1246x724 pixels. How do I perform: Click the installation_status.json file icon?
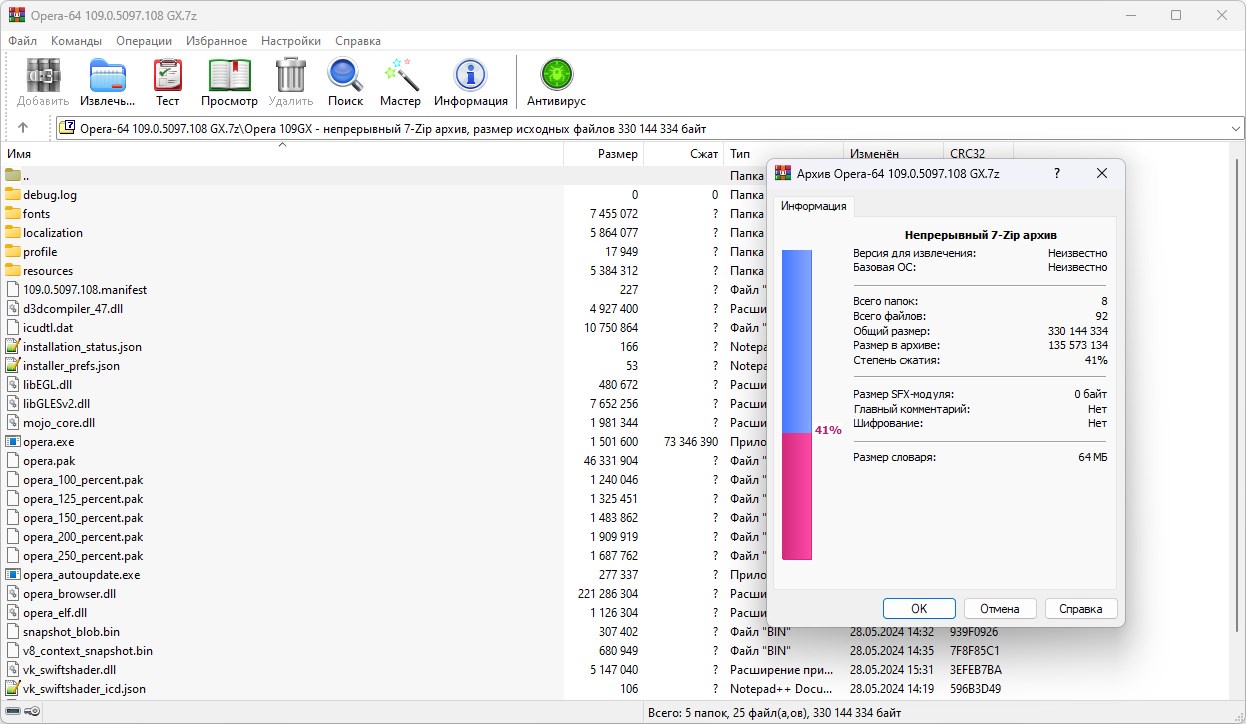[13, 346]
